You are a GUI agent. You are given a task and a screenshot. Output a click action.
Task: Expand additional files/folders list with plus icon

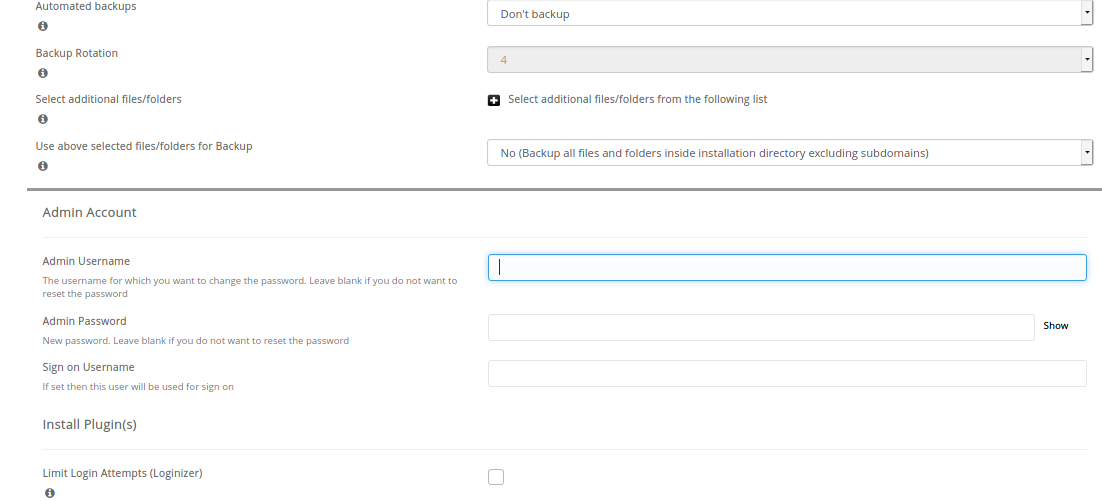pyautogui.click(x=494, y=100)
